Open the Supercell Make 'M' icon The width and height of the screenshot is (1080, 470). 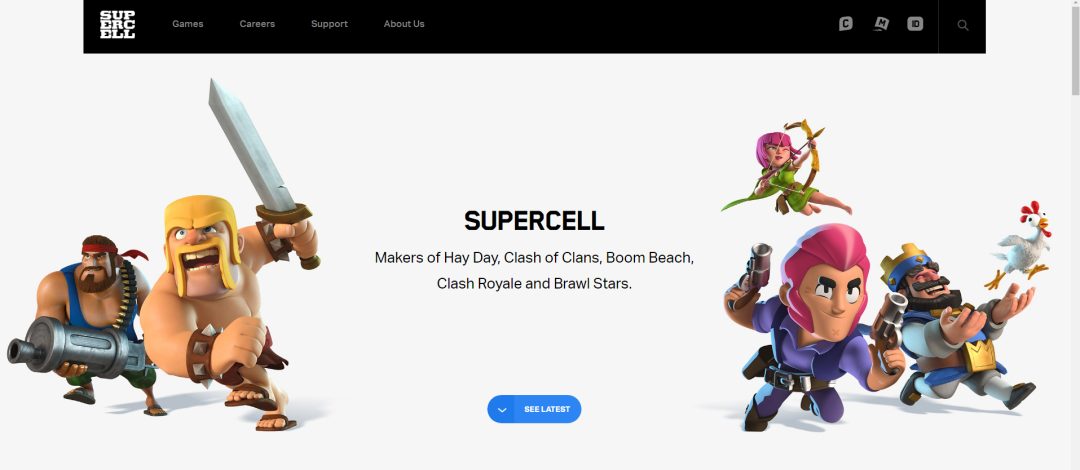880,24
